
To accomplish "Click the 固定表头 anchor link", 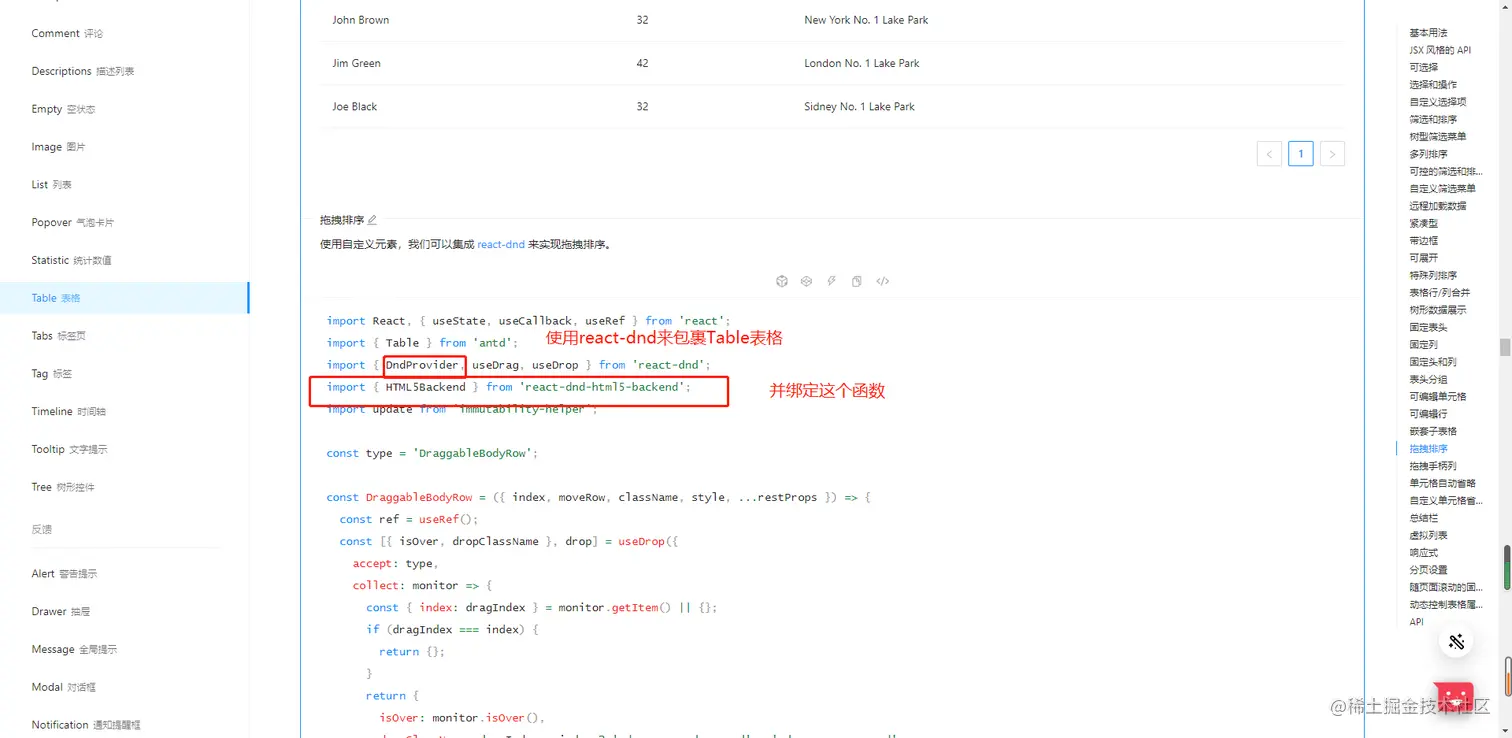I will [x=1427, y=327].
